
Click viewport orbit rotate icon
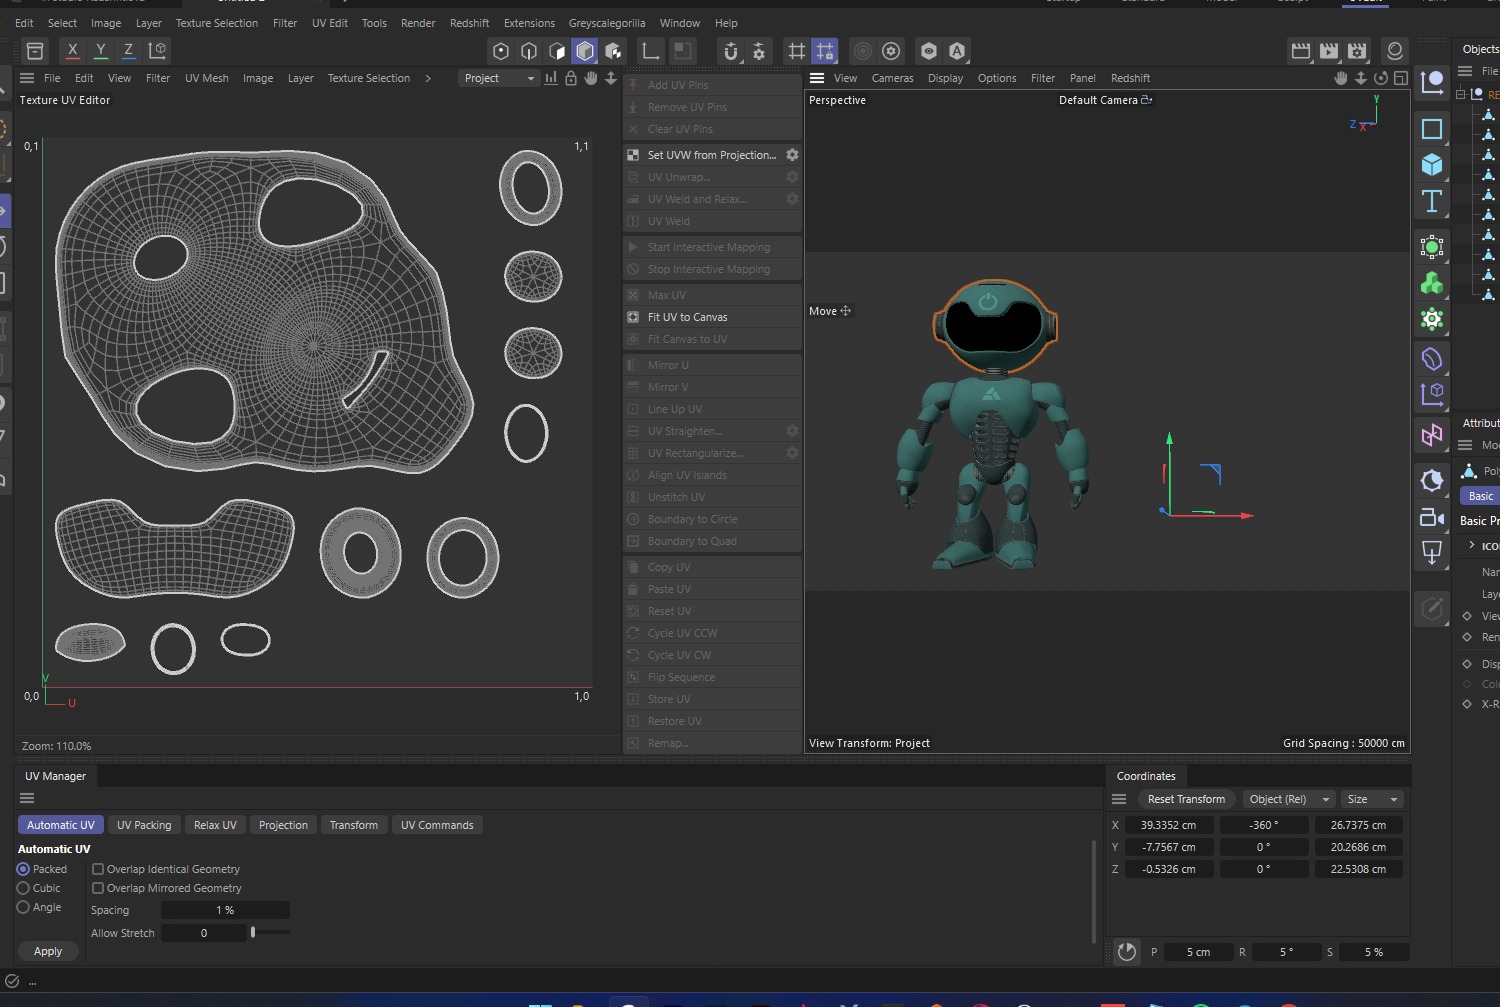tap(1381, 78)
